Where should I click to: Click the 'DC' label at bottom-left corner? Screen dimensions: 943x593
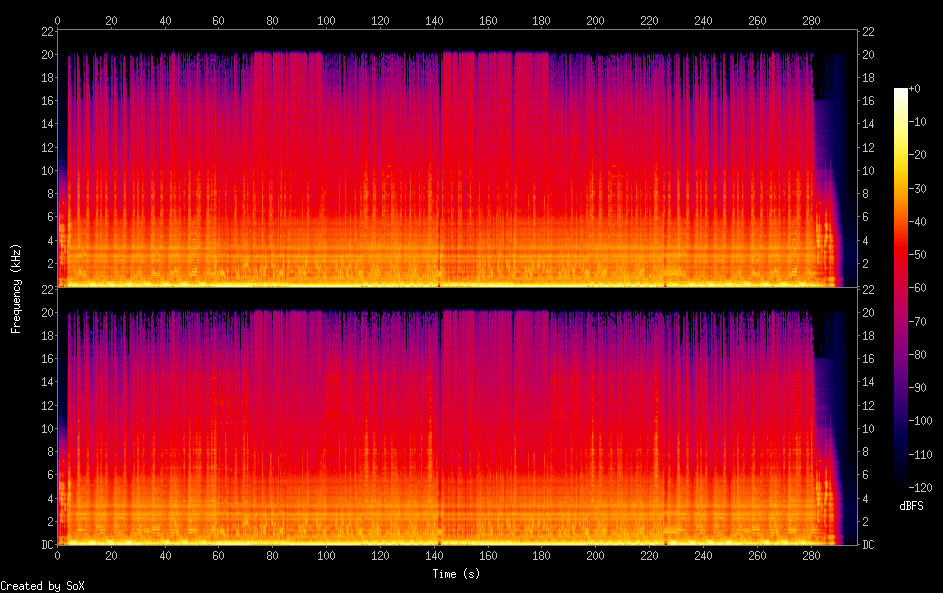tap(45, 545)
